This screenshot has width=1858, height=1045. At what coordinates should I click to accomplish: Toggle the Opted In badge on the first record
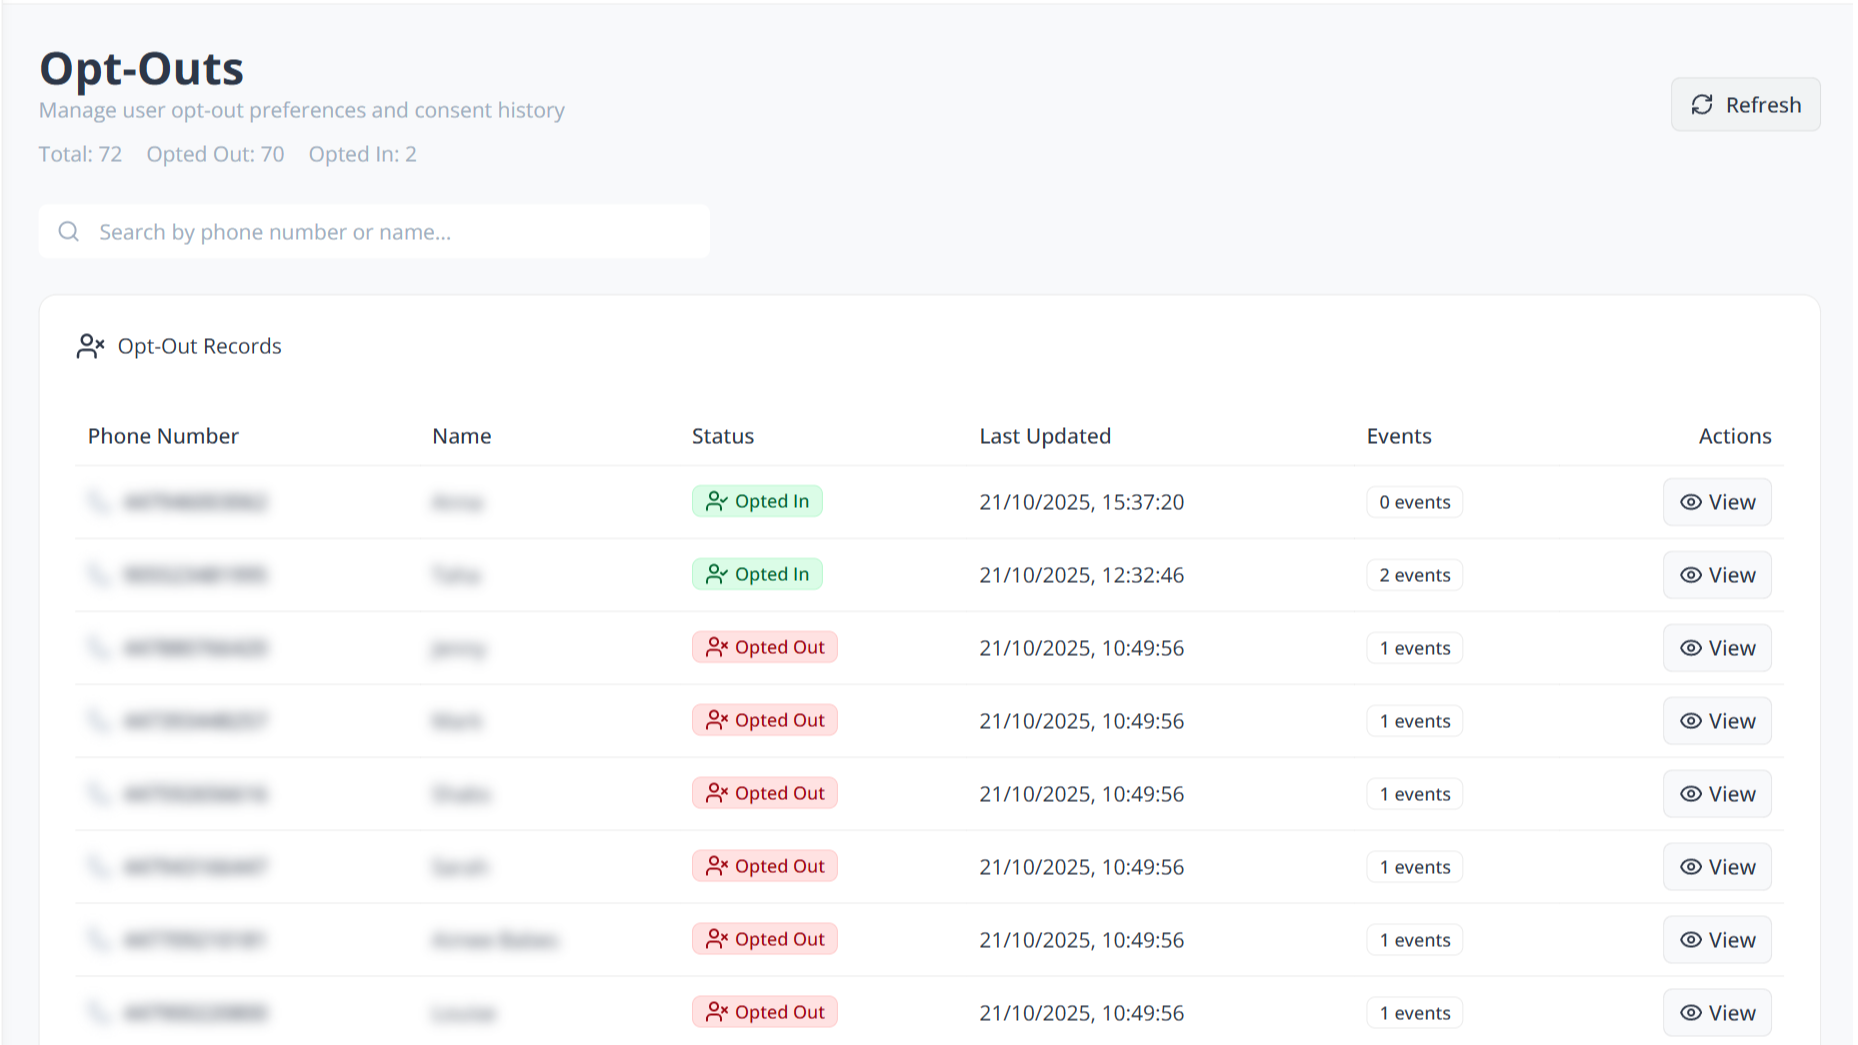pos(757,500)
